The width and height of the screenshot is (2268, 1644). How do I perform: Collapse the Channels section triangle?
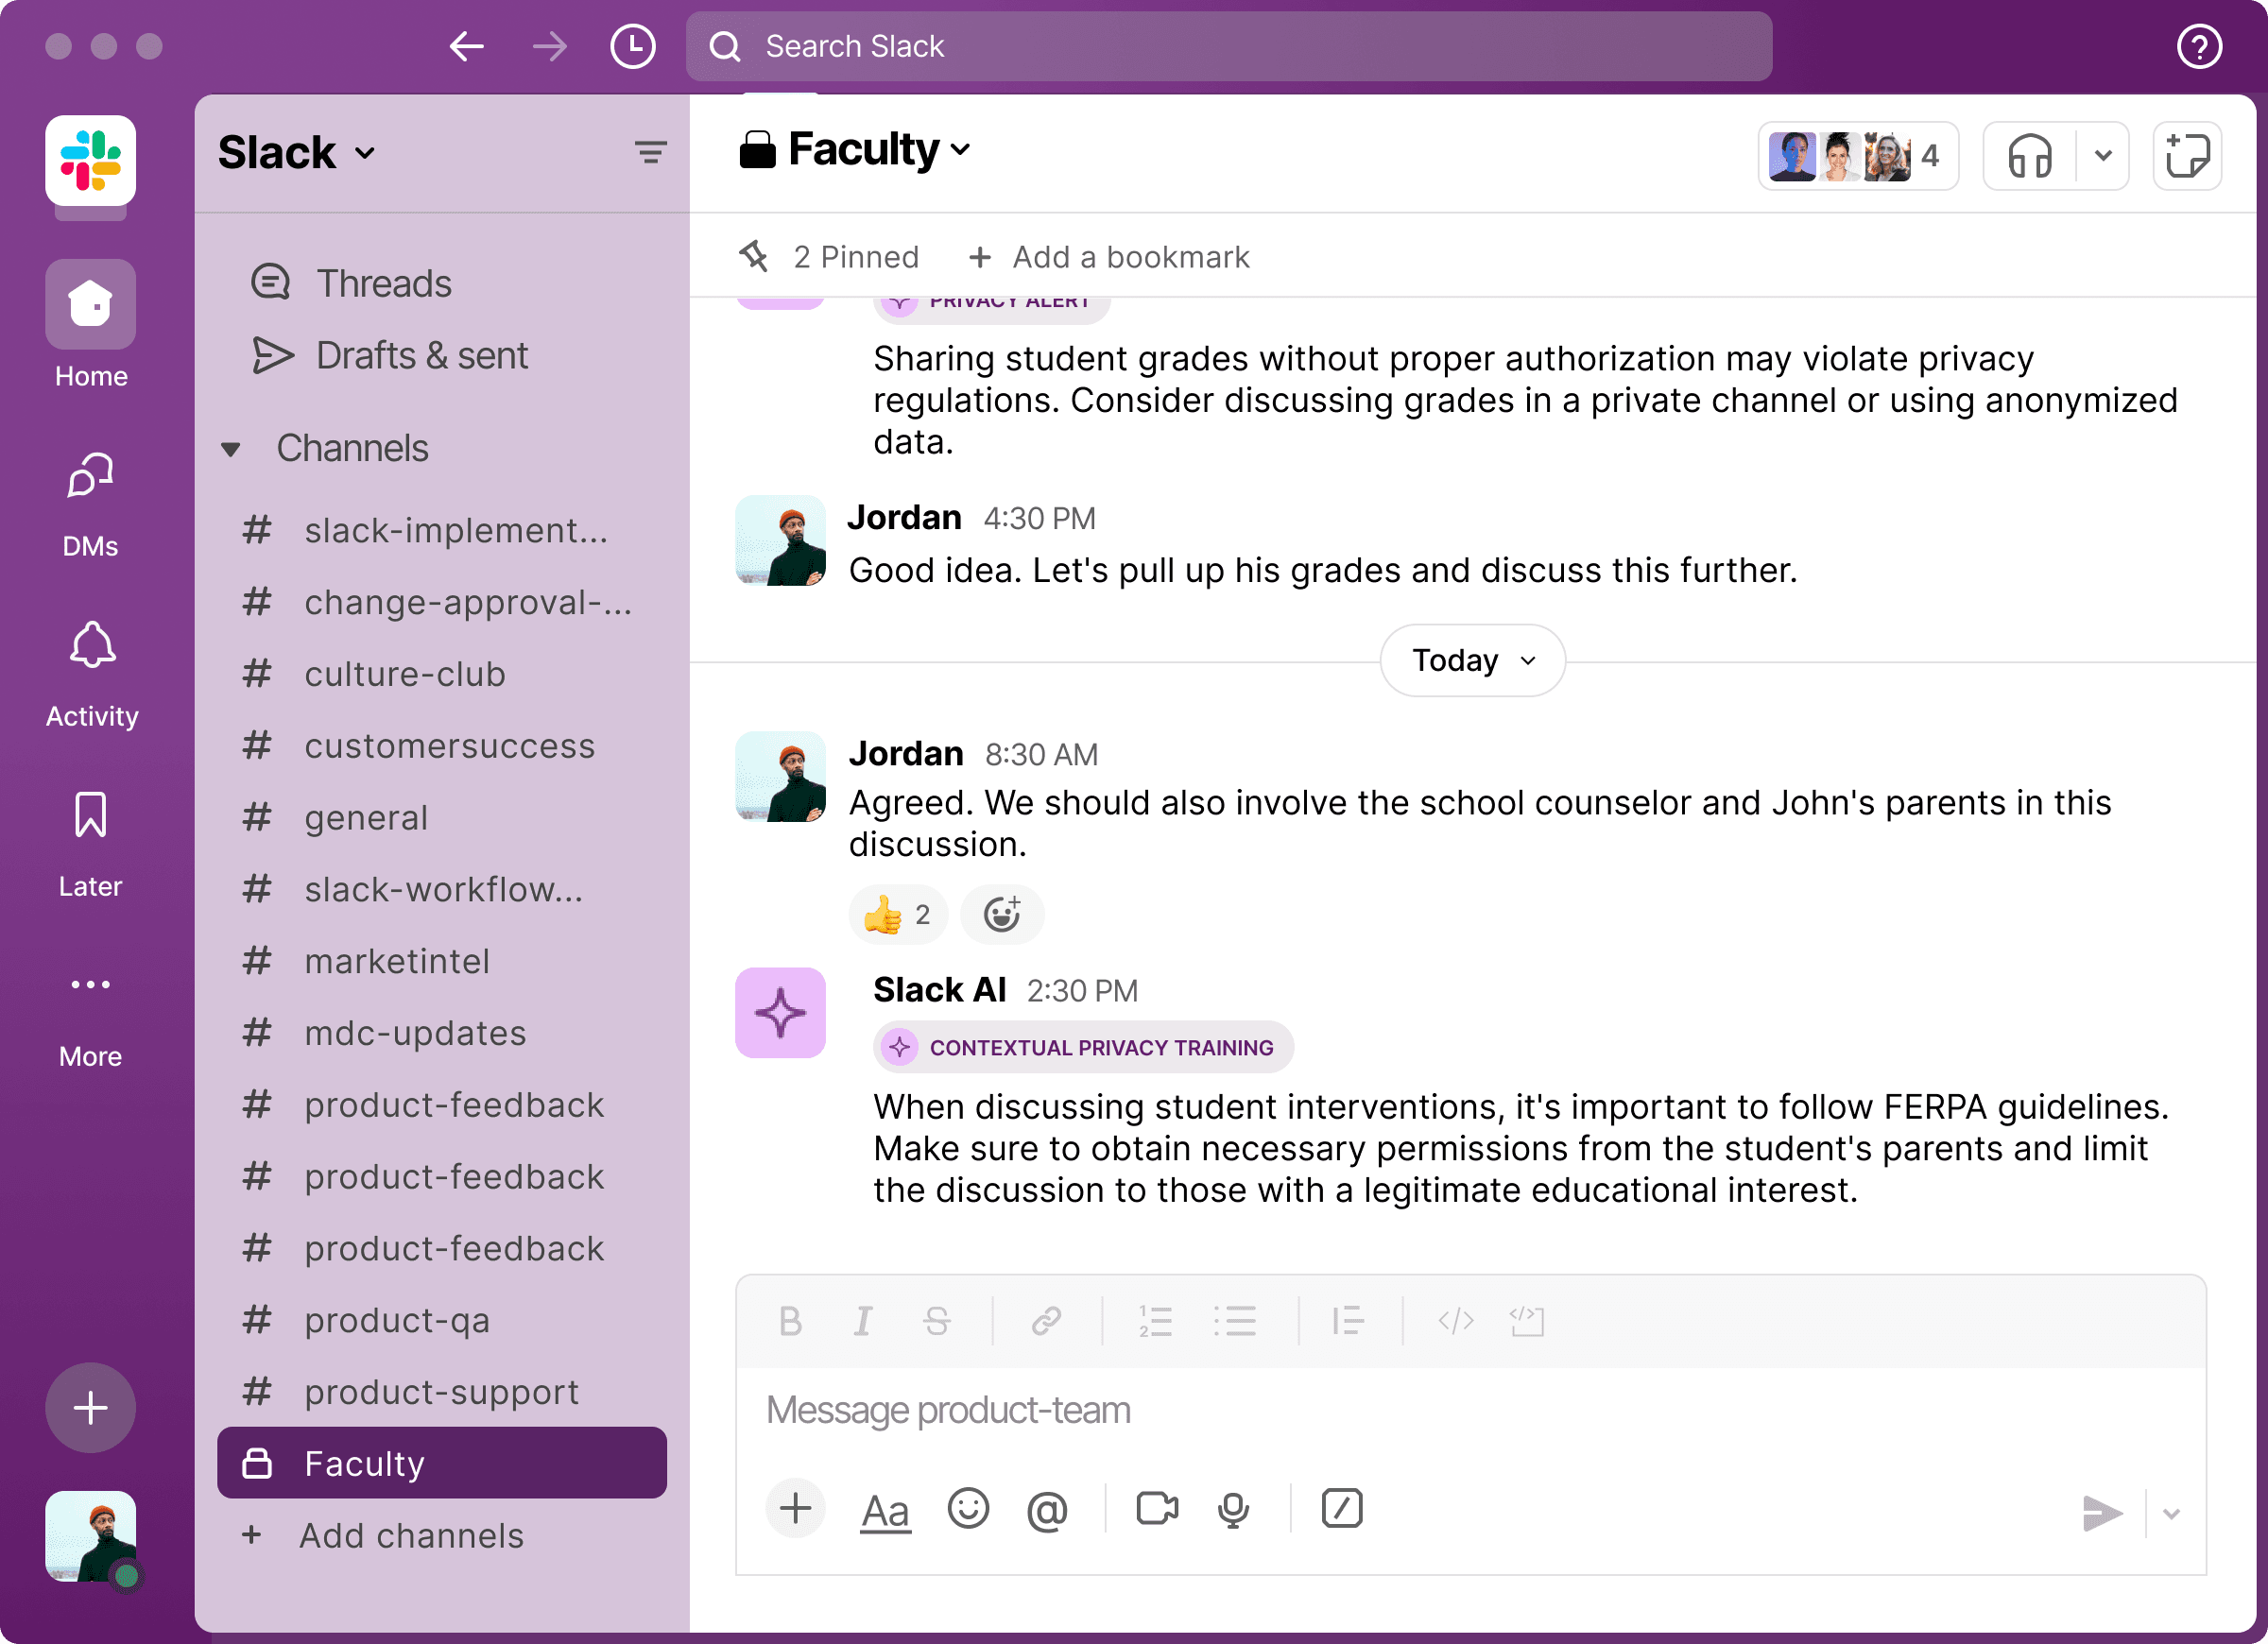231,449
